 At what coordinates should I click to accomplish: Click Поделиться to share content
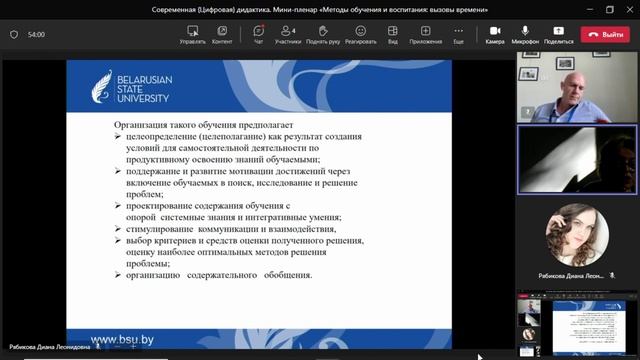click(559, 35)
